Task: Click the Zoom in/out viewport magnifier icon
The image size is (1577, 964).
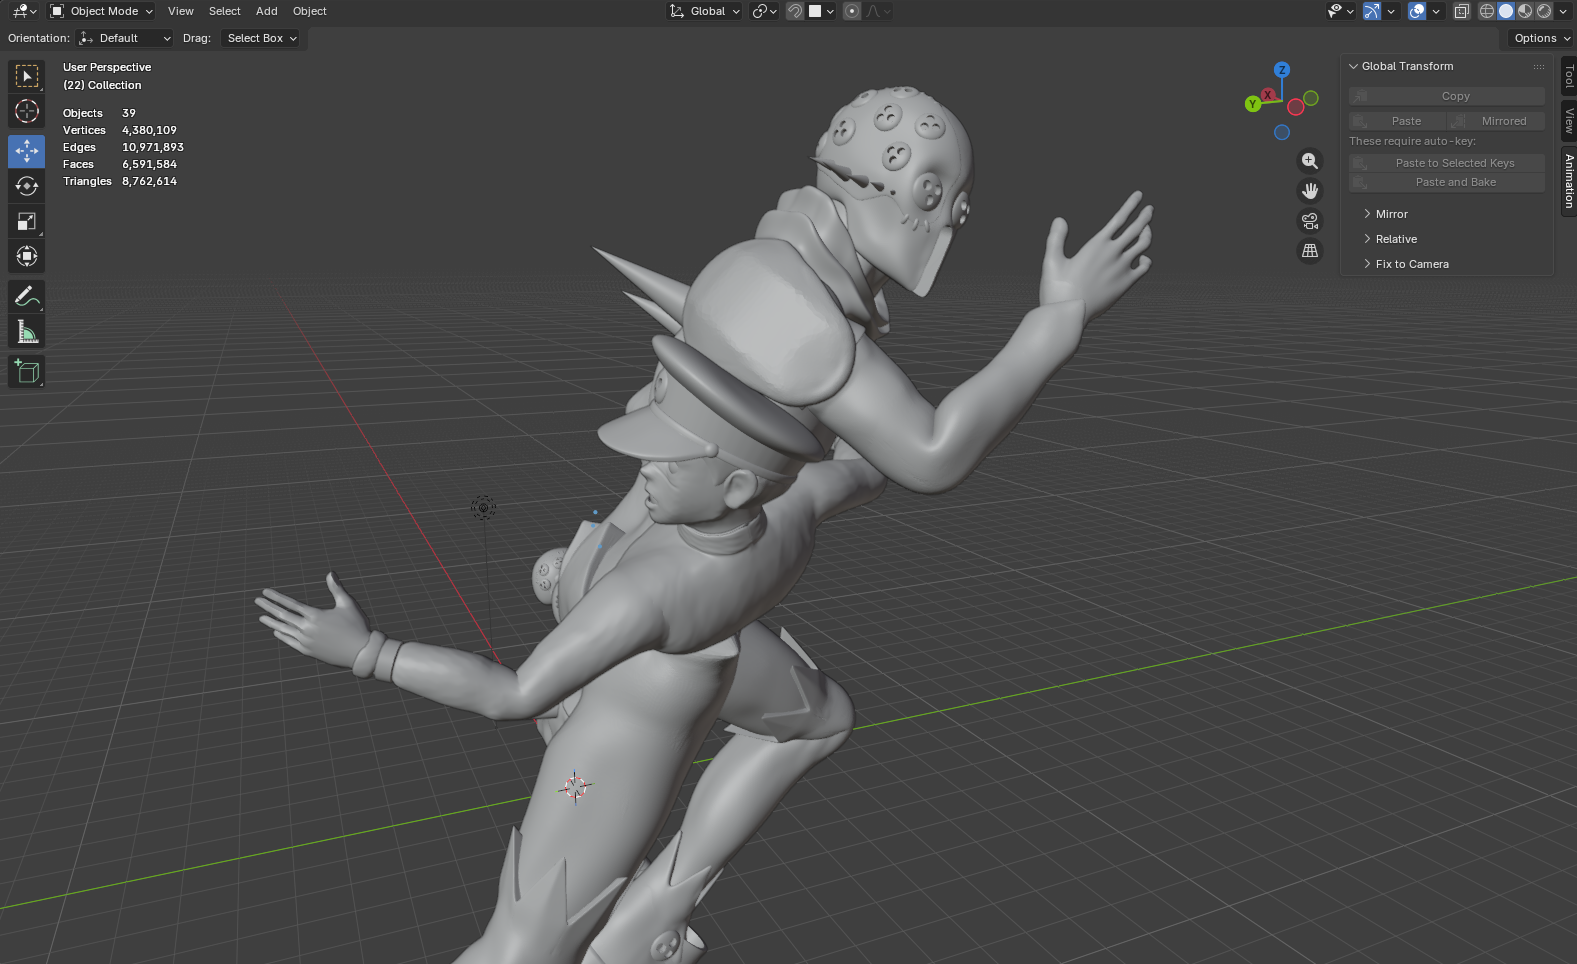Action: tap(1309, 161)
